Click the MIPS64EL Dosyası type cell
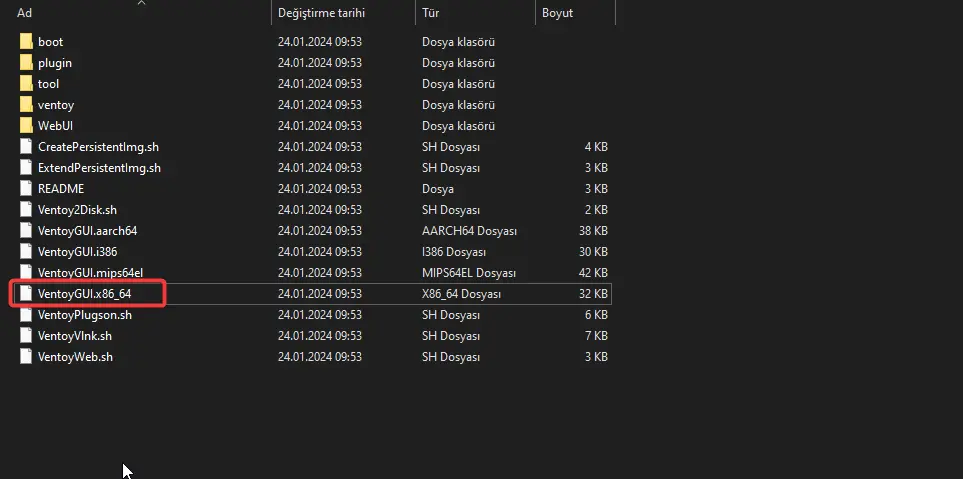 coord(469,273)
